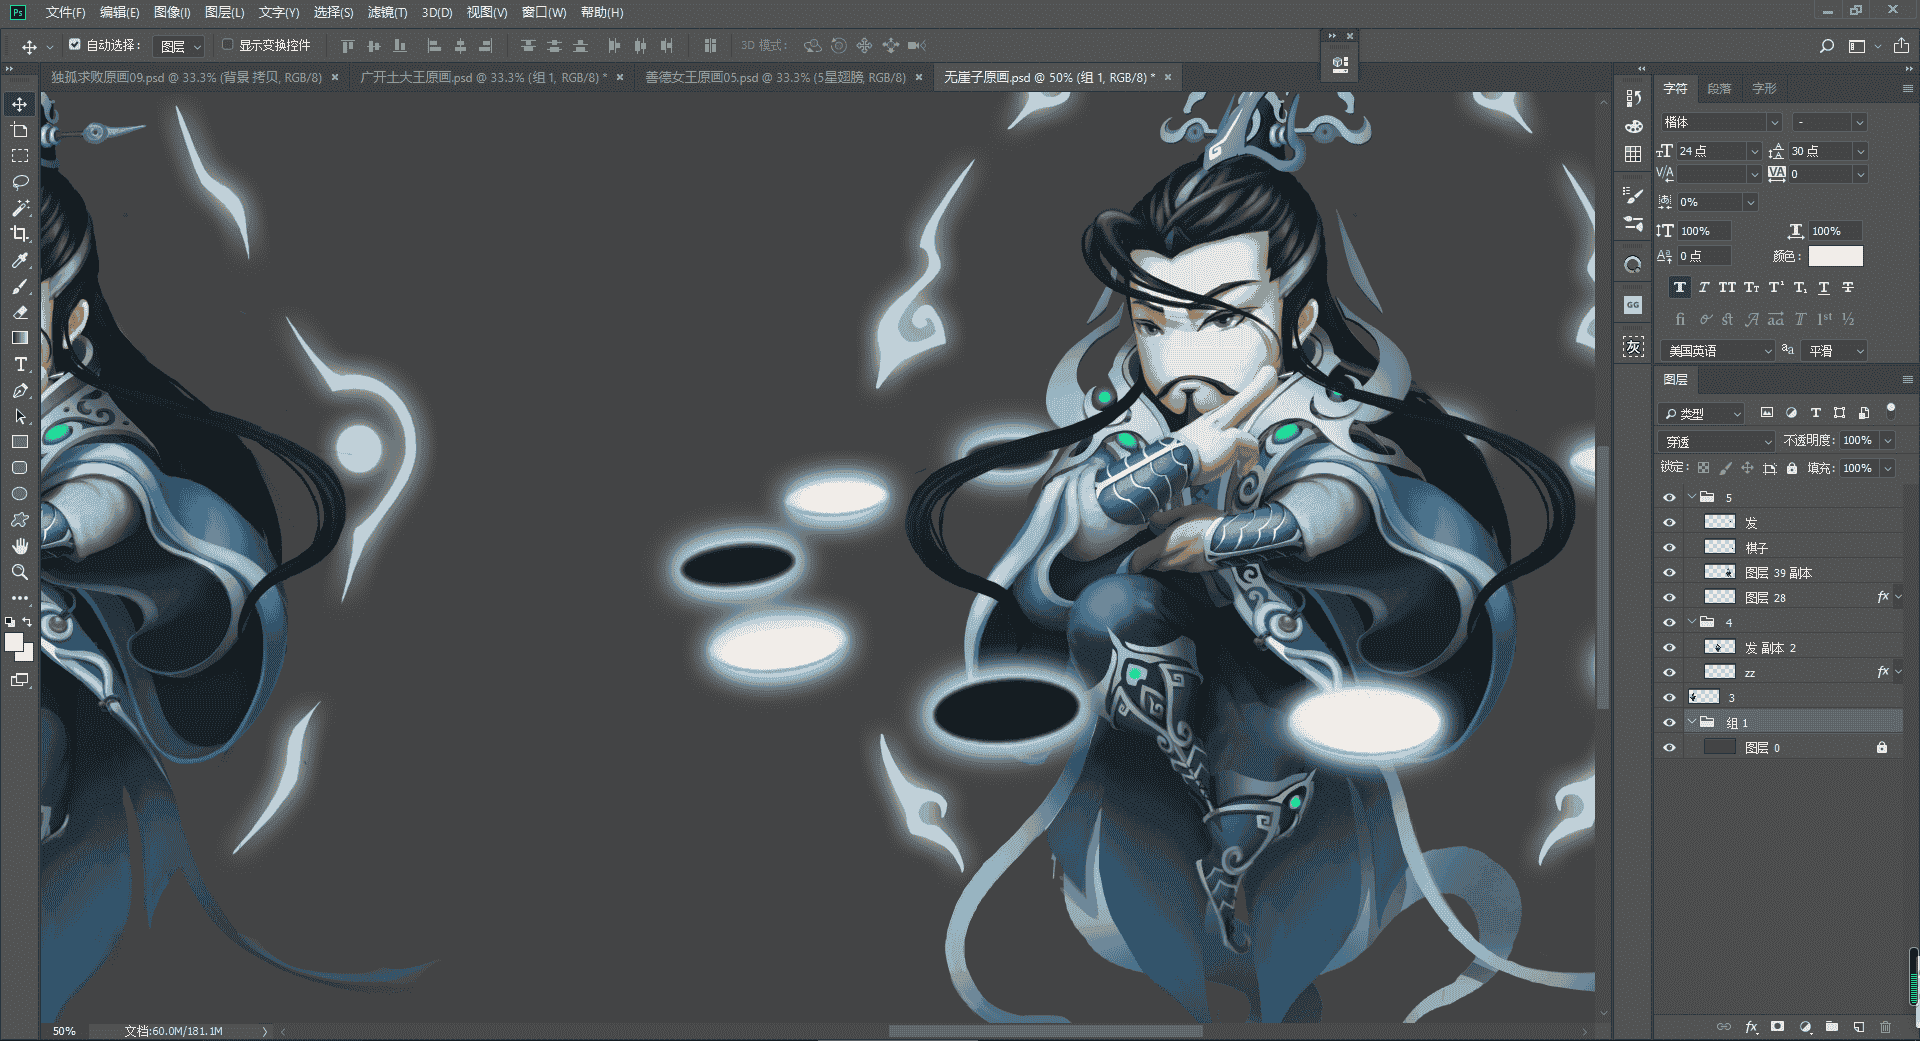Screen dimensions: 1920x1041
Task: Open the 楷体 font family dropdown
Action: pyautogui.click(x=1721, y=122)
